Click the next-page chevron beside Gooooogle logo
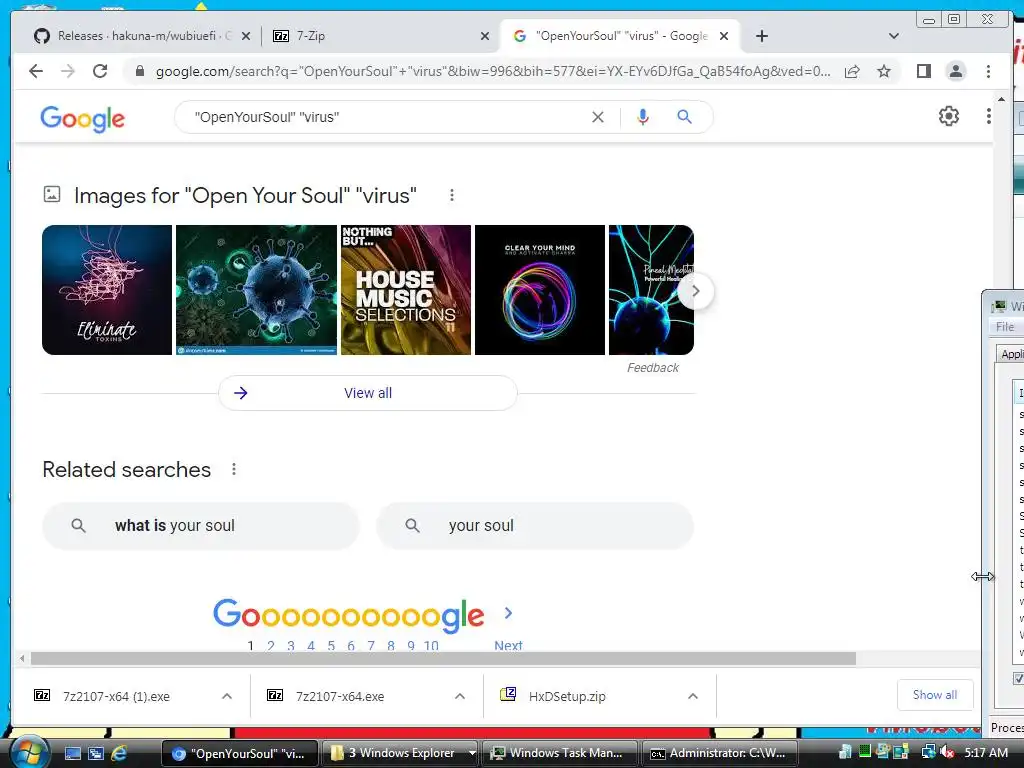This screenshot has height=768, width=1024. [508, 613]
